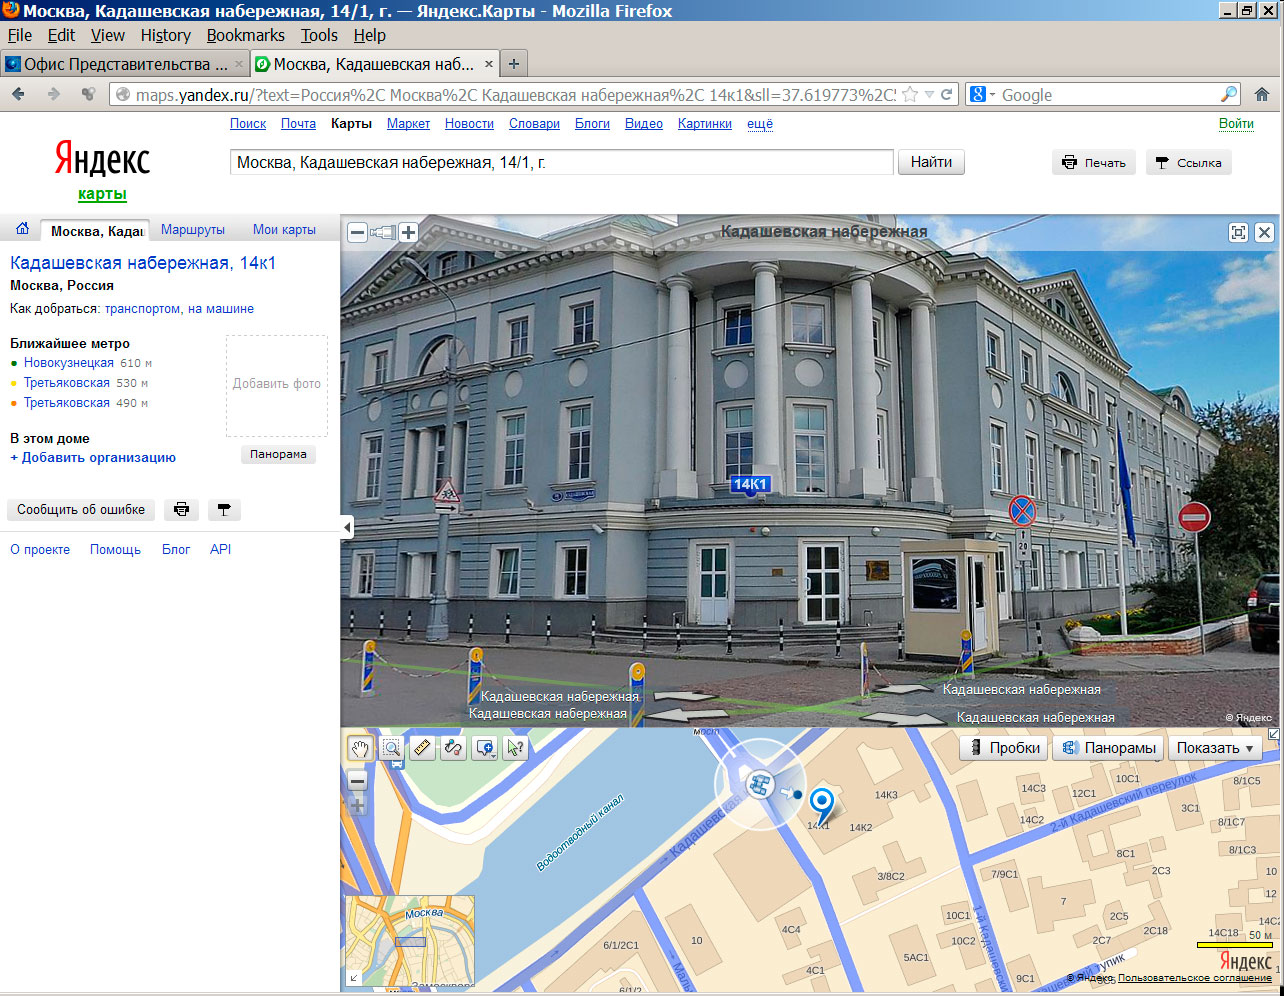Open the Пользовательское соглашение link
This screenshot has height=996, width=1284.
click(1195, 978)
